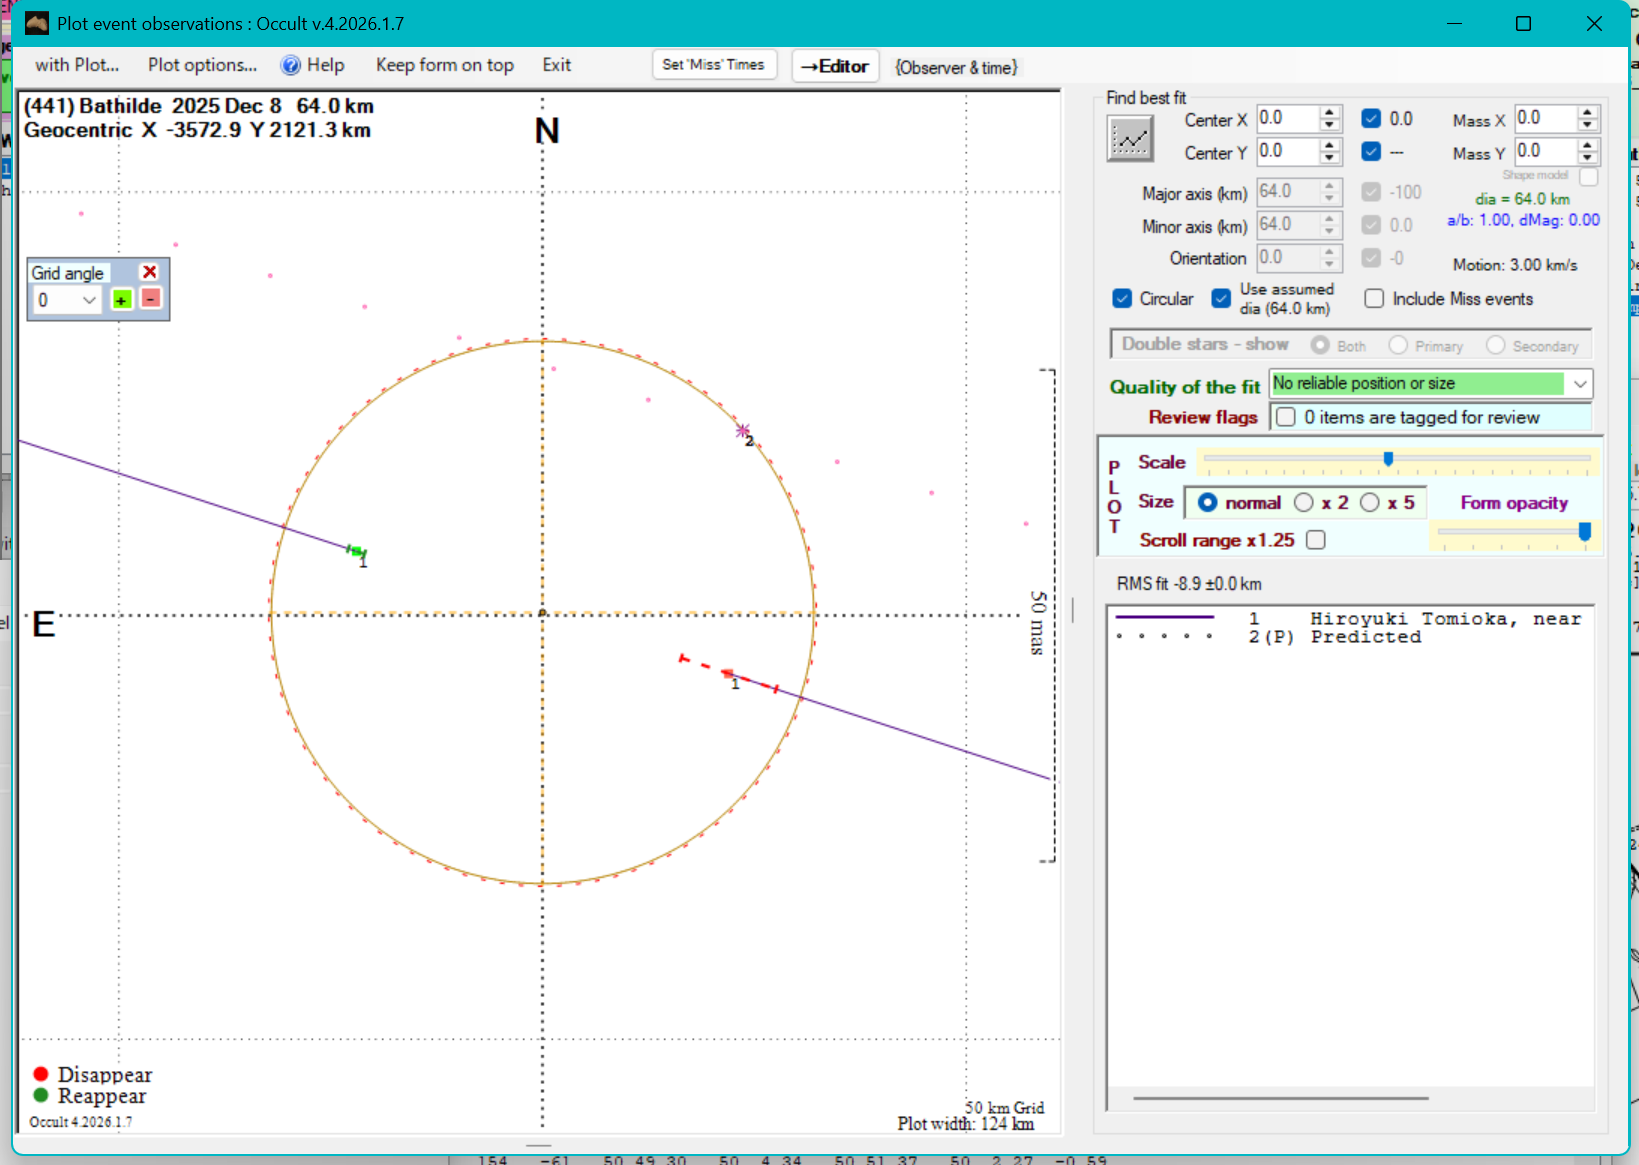
Task: Decrease Mass Y with down arrow
Action: click(1587, 158)
